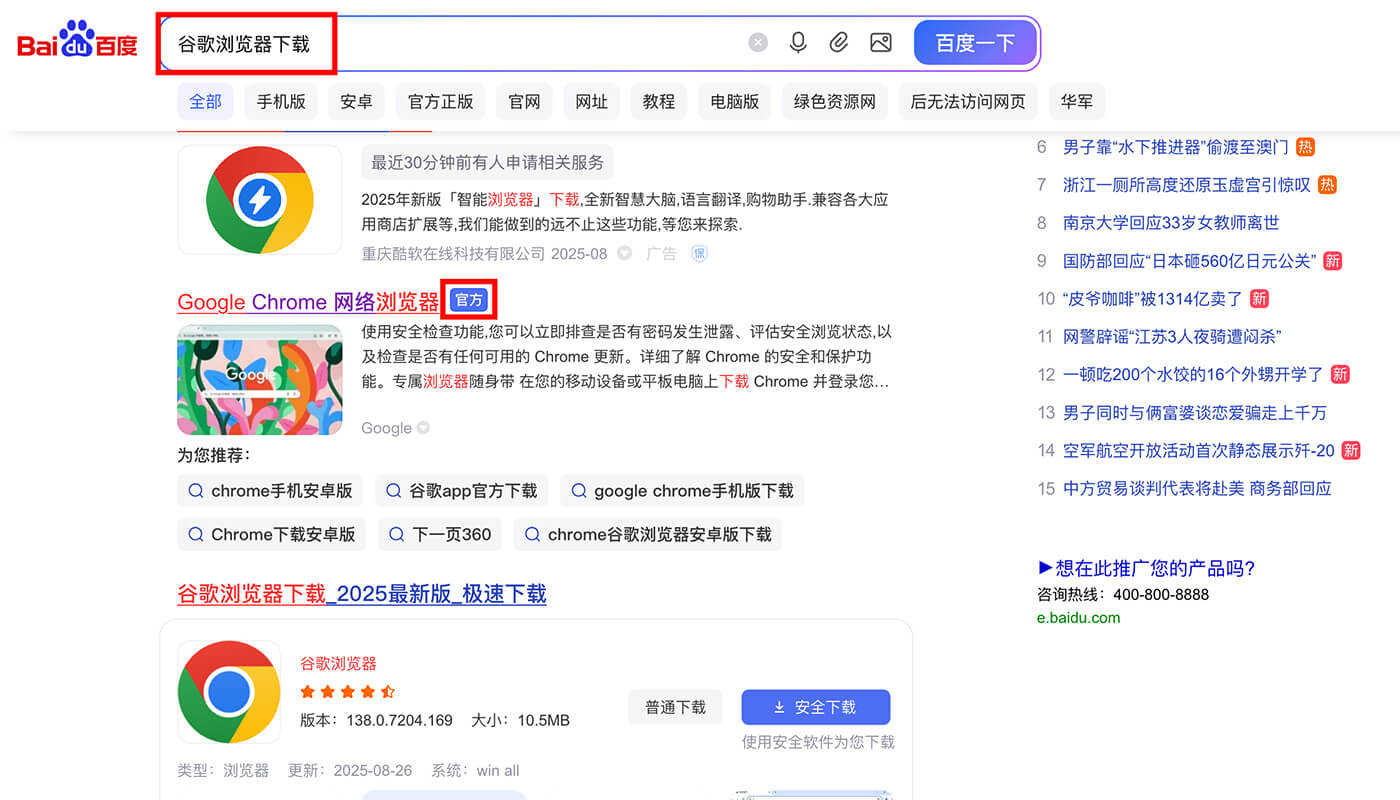Click the Baidu logo
1400x800 pixels.
tap(77, 41)
